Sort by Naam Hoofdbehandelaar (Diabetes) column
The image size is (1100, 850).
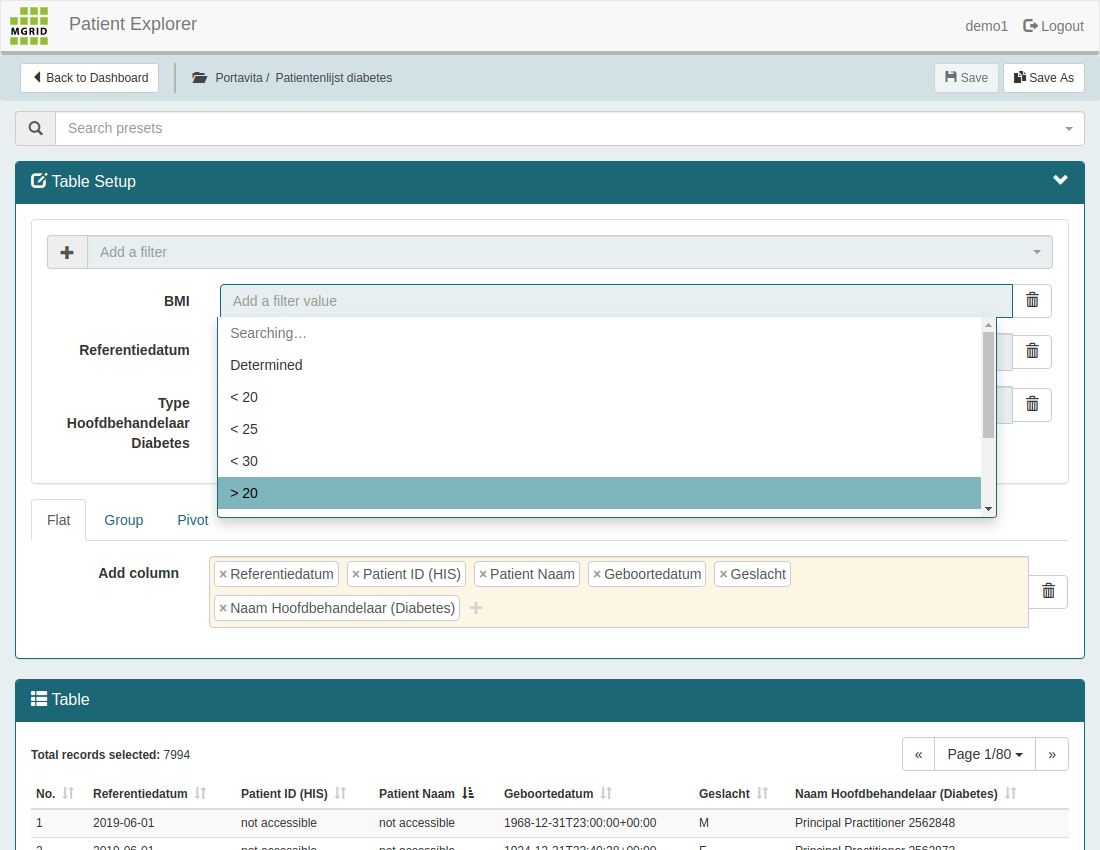1010,793
